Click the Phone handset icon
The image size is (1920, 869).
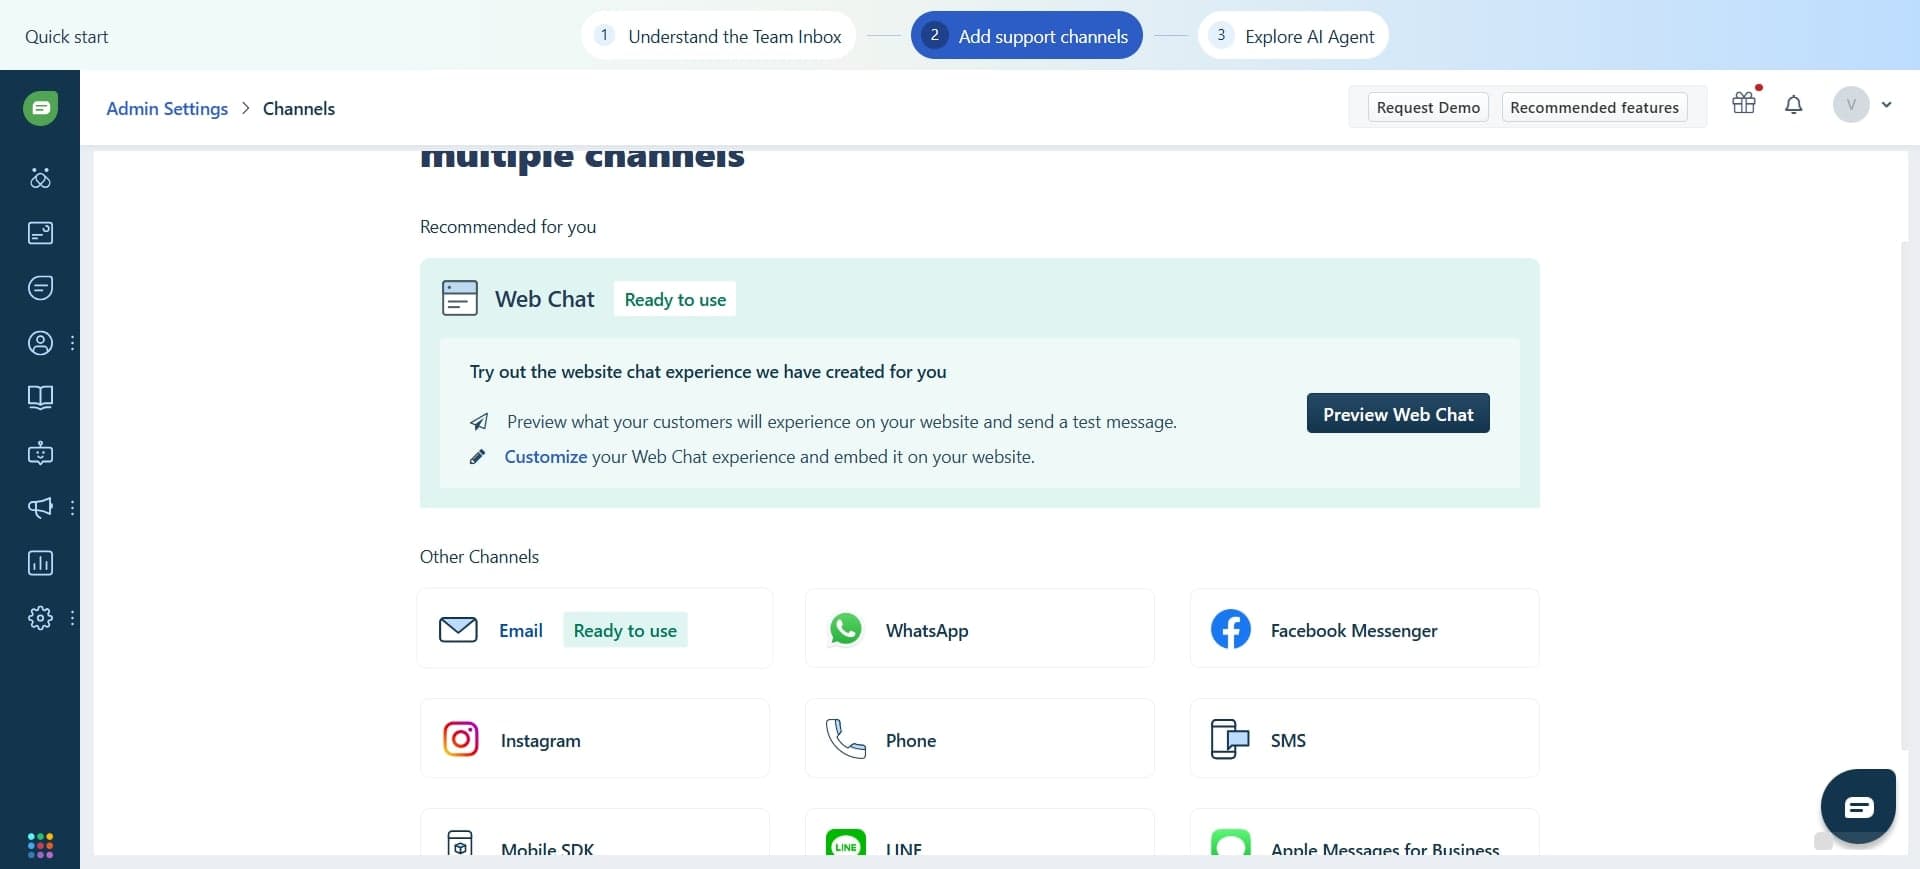pyautogui.click(x=846, y=739)
